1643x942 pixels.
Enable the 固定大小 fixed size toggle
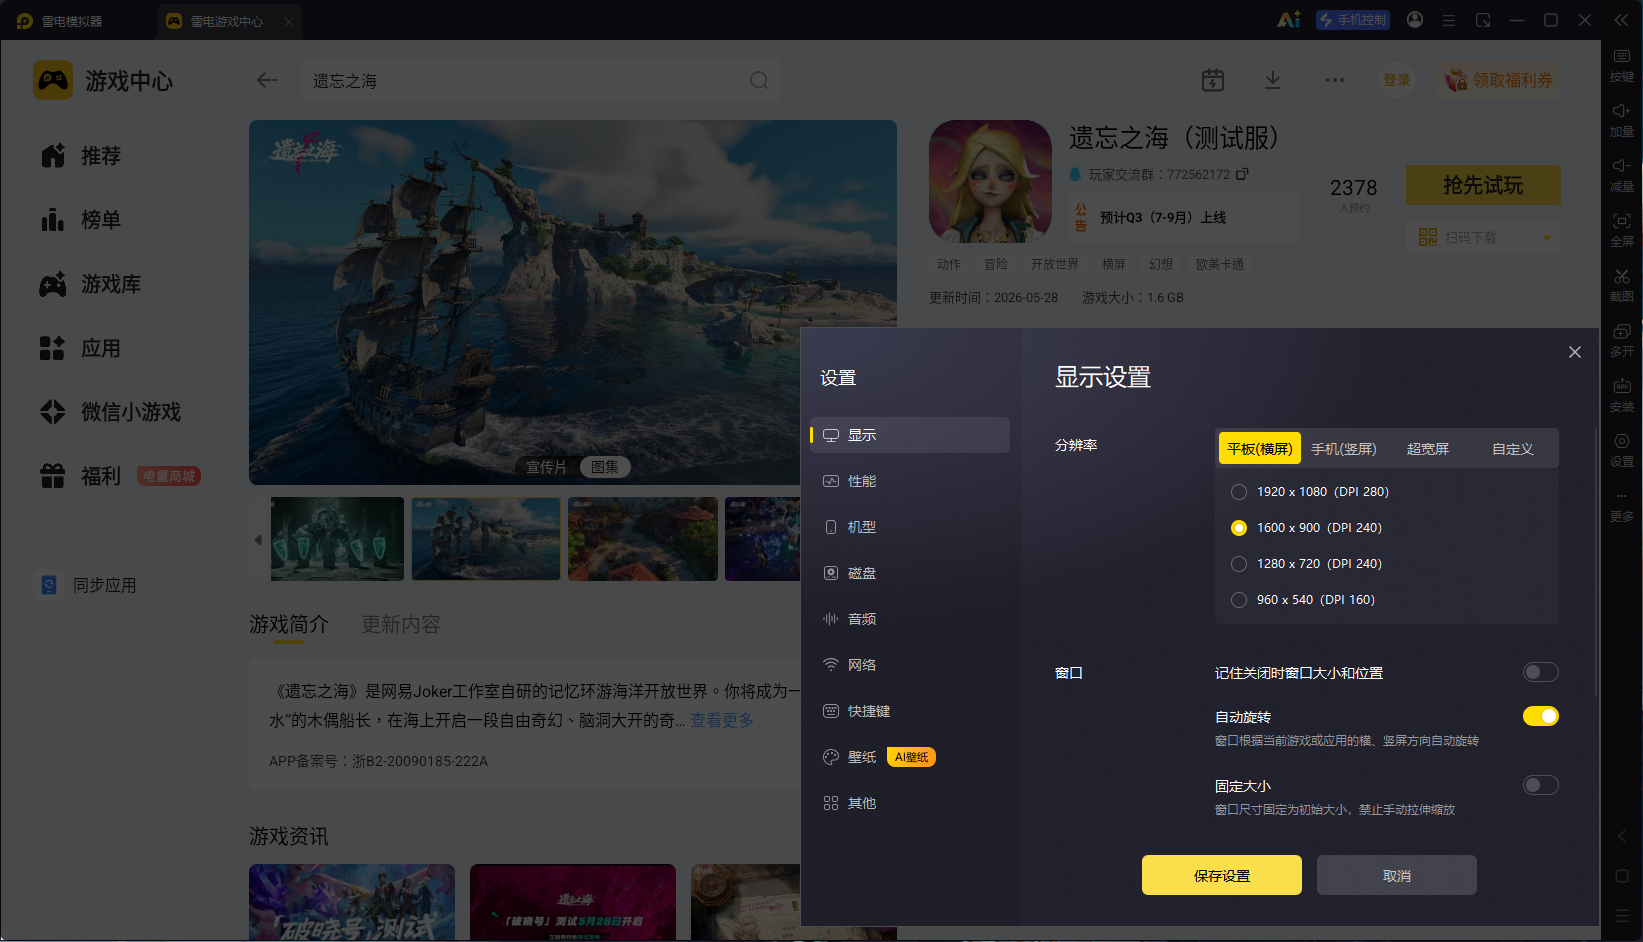pos(1540,785)
